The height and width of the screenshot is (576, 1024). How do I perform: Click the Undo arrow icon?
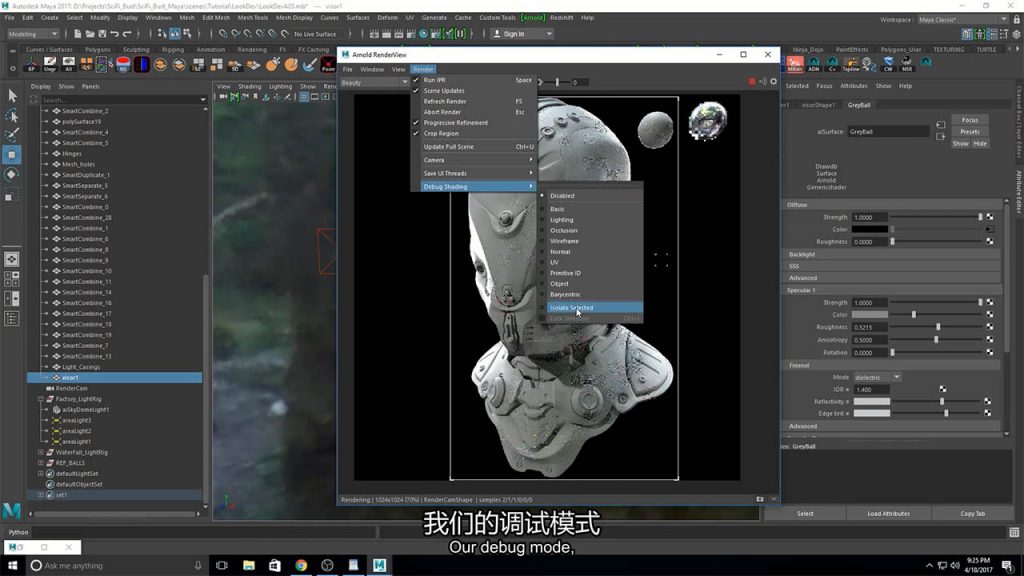(114, 33)
